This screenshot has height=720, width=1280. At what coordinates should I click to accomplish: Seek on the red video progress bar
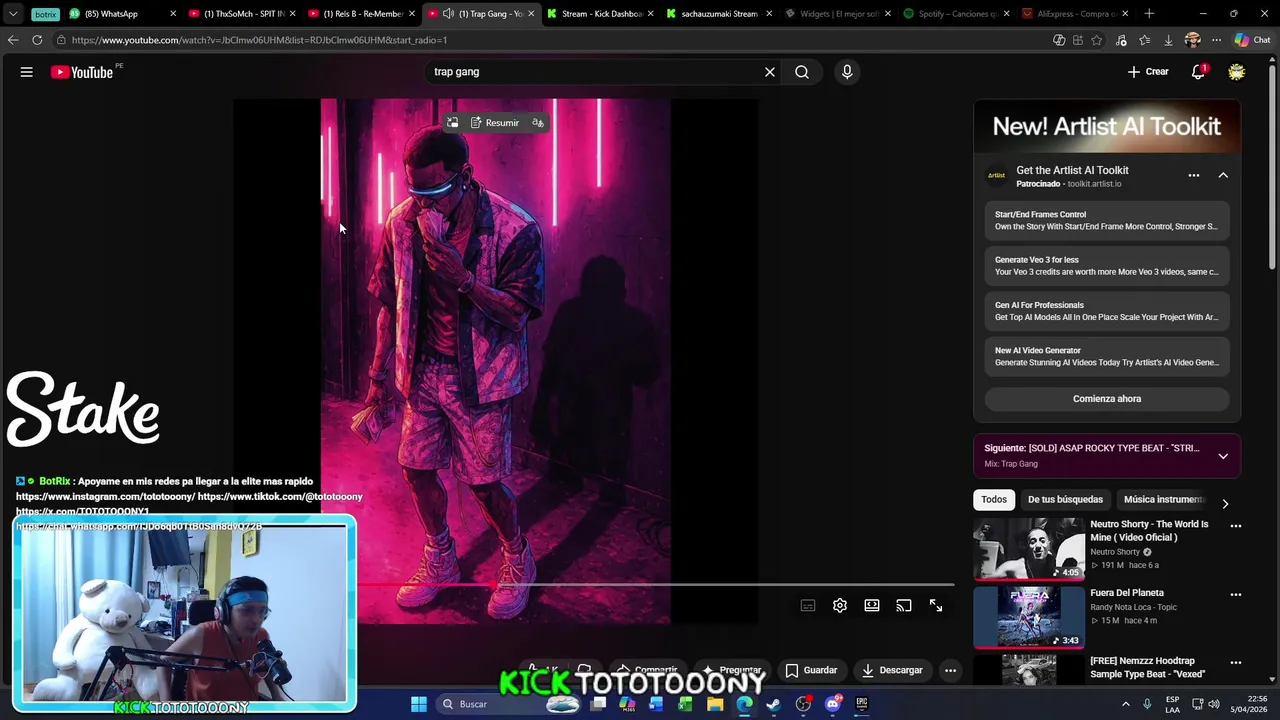coord(655,584)
